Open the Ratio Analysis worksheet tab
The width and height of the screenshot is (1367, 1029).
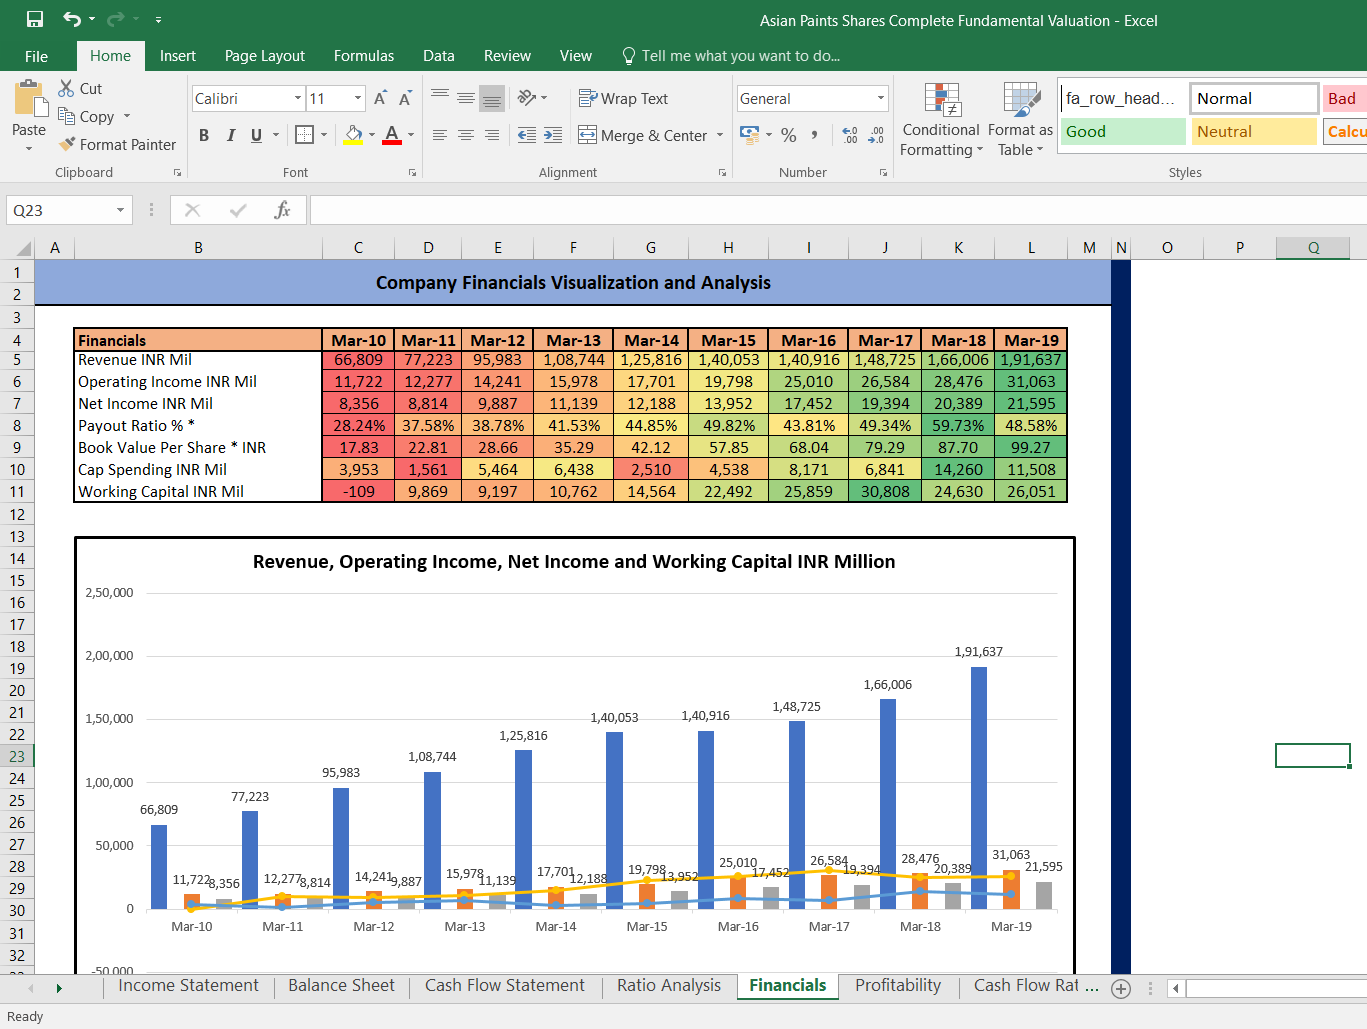coord(669,986)
